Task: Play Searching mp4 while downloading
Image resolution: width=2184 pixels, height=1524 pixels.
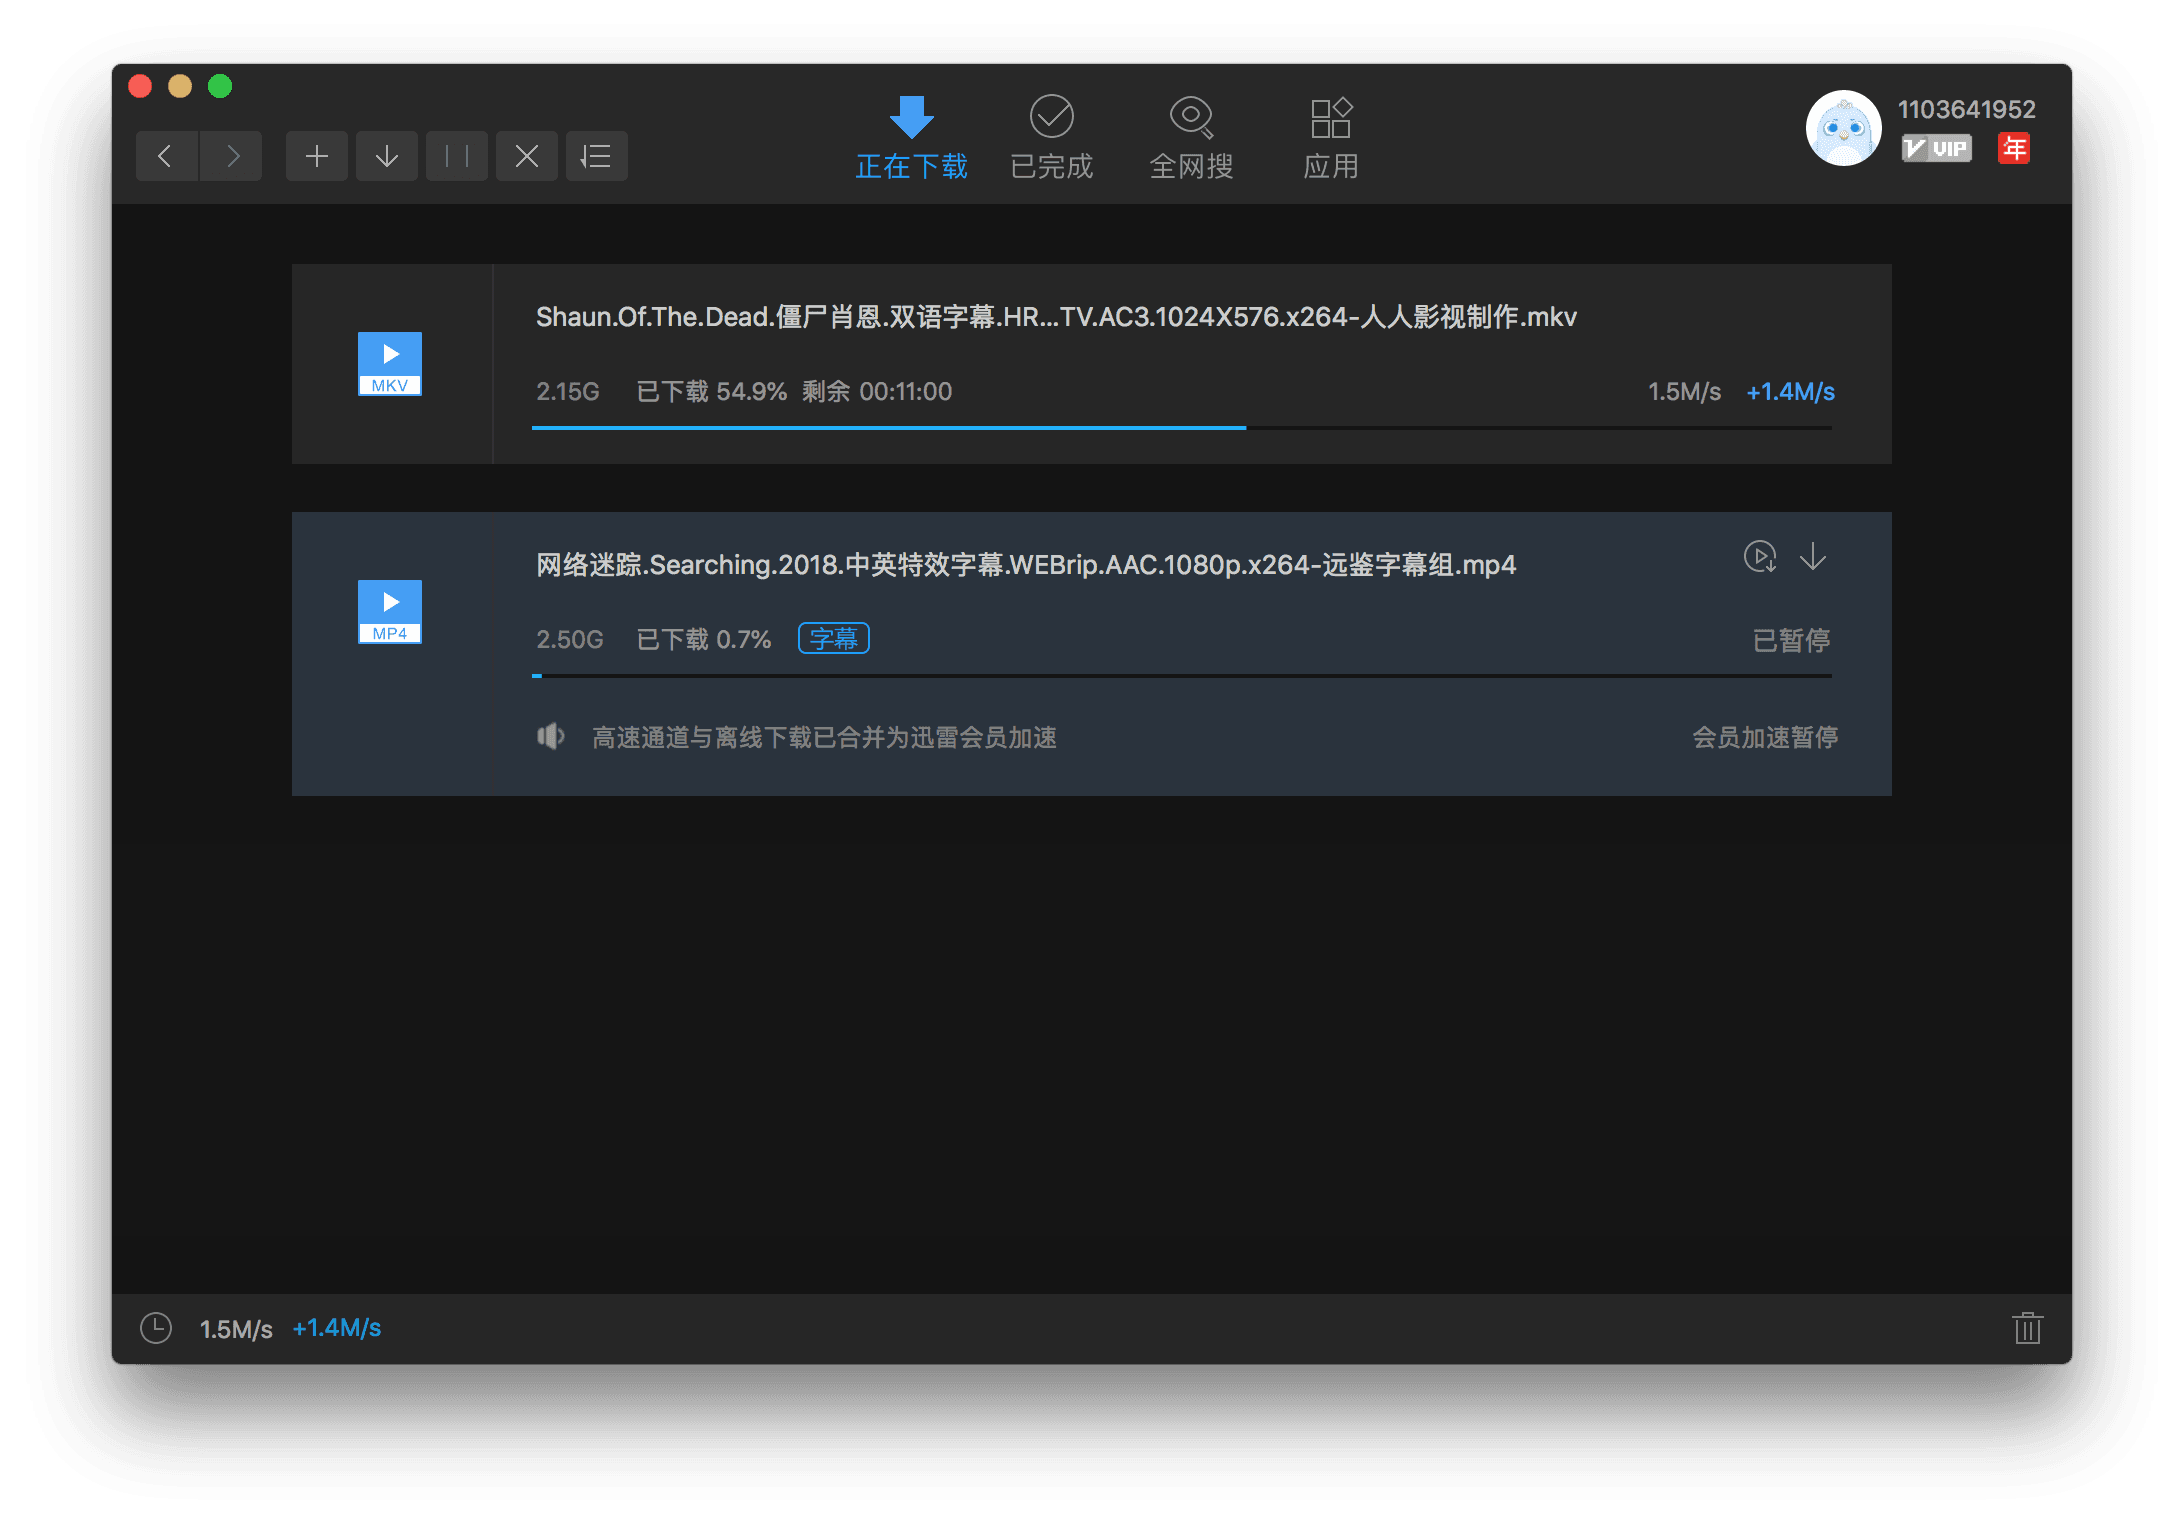Action: [1759, 557]
